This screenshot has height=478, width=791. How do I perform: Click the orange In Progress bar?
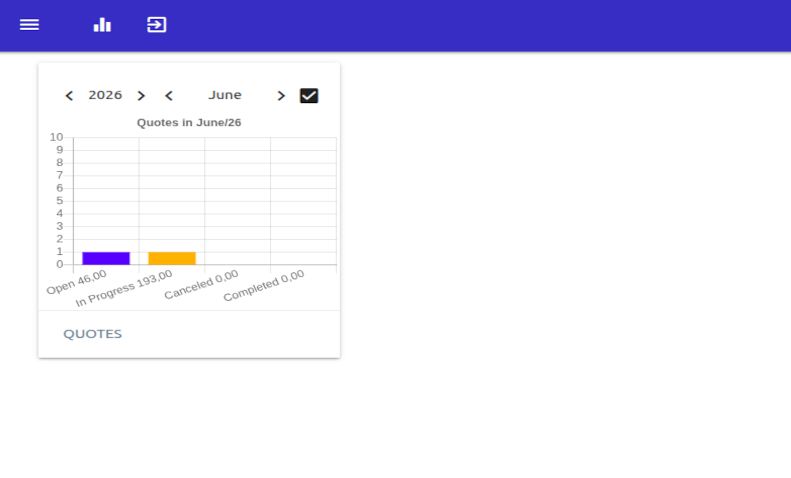click(172, 258)
